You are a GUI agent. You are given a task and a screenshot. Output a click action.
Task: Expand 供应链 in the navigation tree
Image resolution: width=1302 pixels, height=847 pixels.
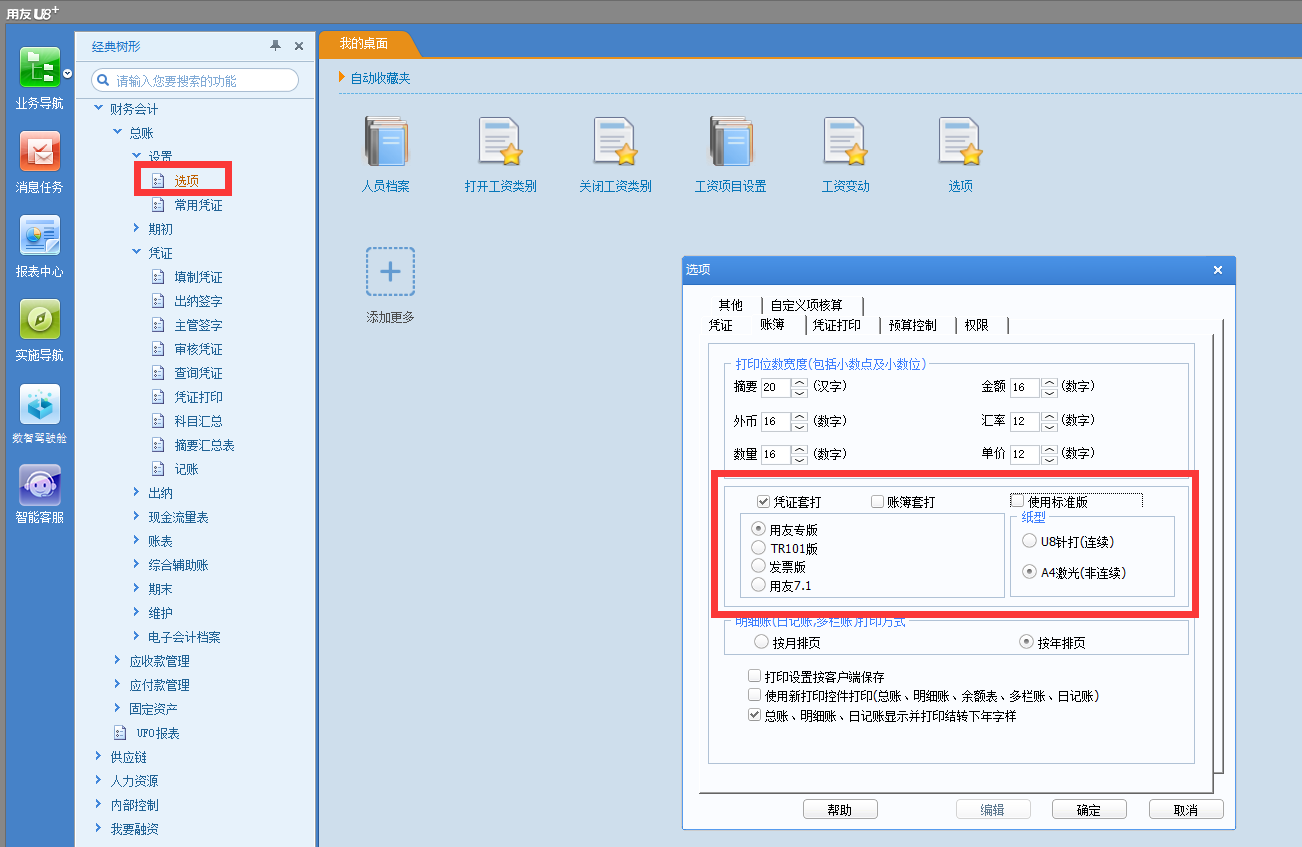[98, 757]
